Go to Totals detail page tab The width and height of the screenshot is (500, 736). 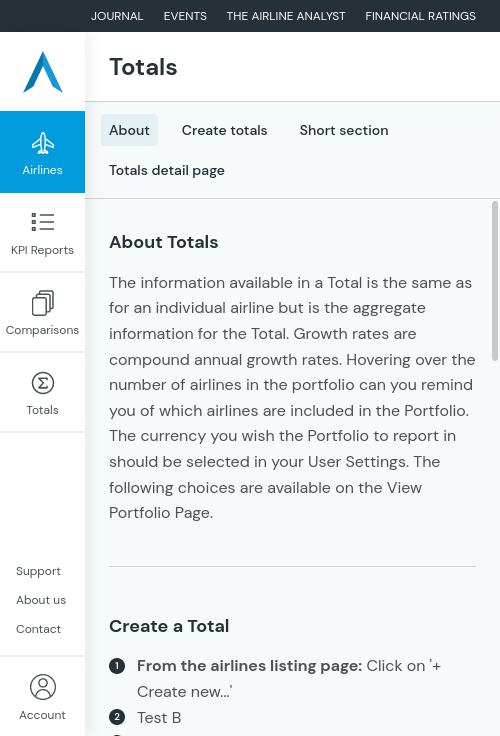(167, 170)
